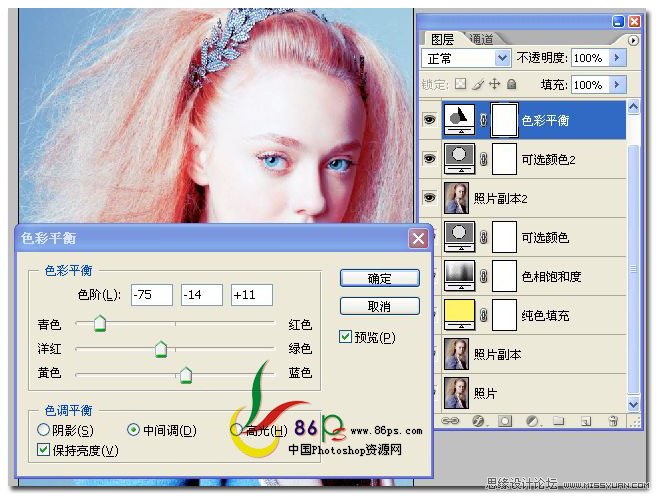Add a layer mask icon

505,420
